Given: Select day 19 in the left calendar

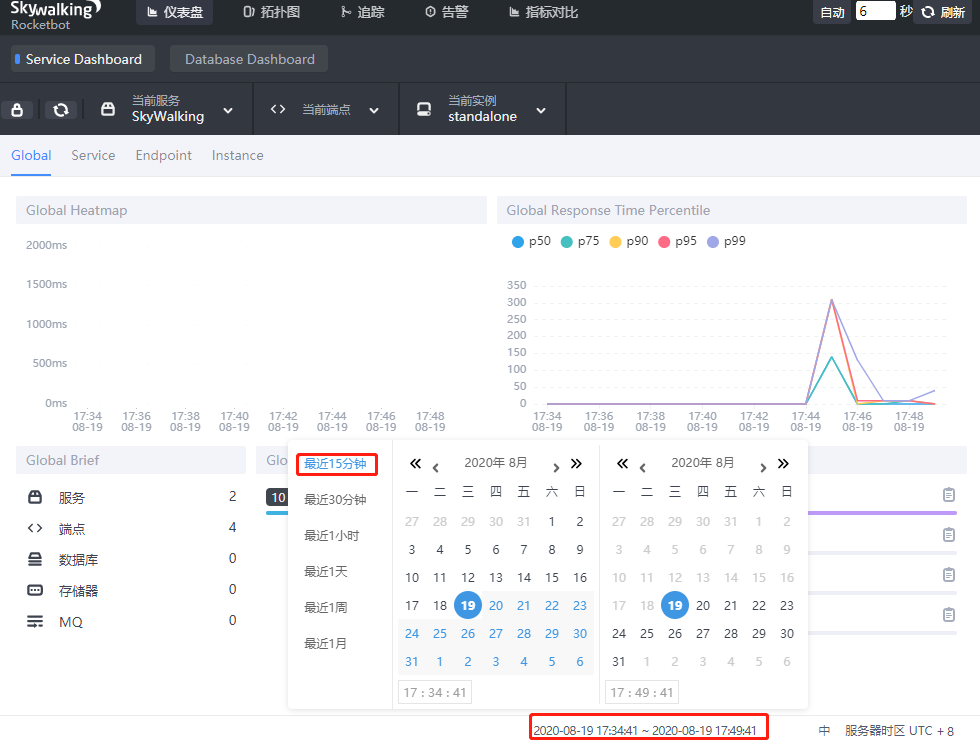Looking at the screenshot, I should pos(468,605).
